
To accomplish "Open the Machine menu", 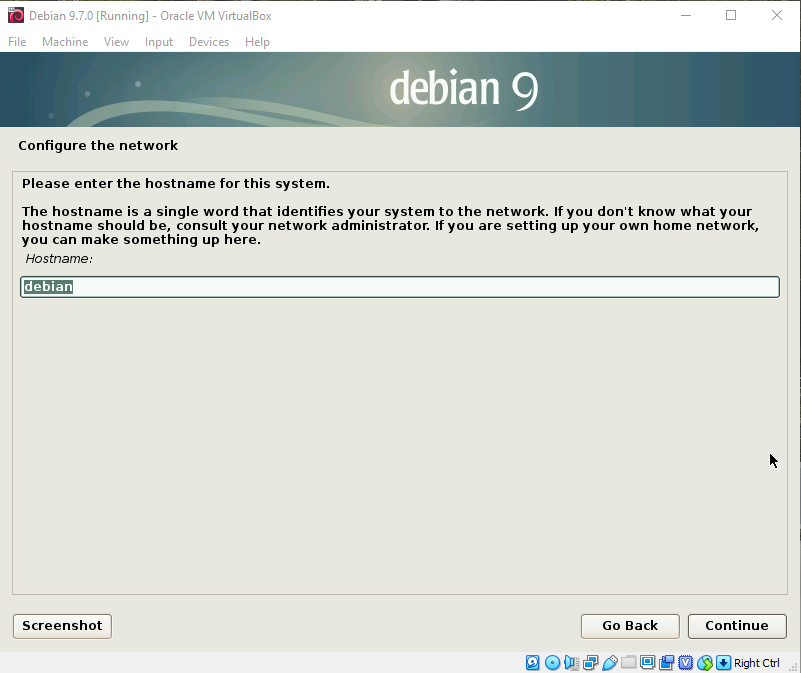I will pyautogui.click(x=65, y=42).
